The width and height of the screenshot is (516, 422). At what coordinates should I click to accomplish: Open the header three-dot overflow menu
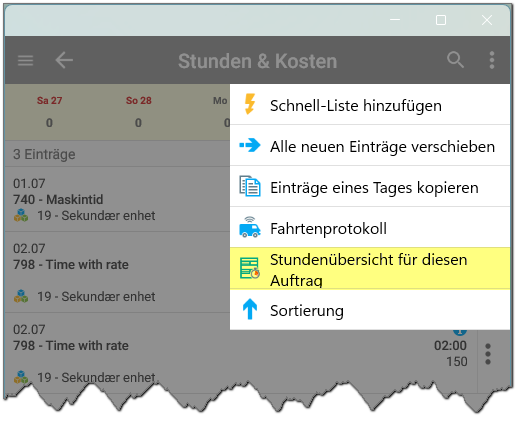click(492, 60)
